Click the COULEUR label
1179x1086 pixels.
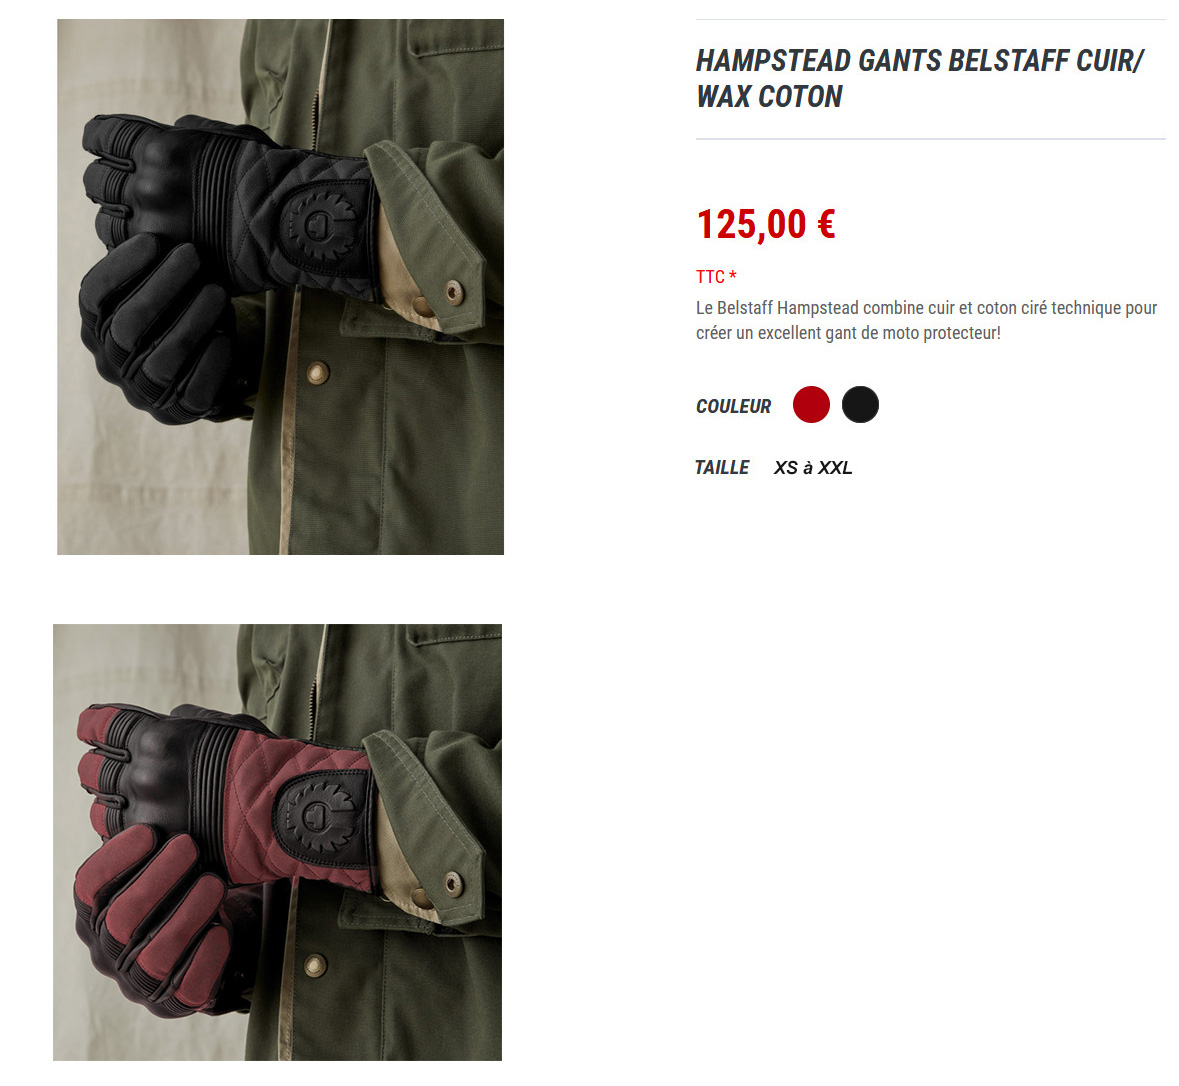733,407
